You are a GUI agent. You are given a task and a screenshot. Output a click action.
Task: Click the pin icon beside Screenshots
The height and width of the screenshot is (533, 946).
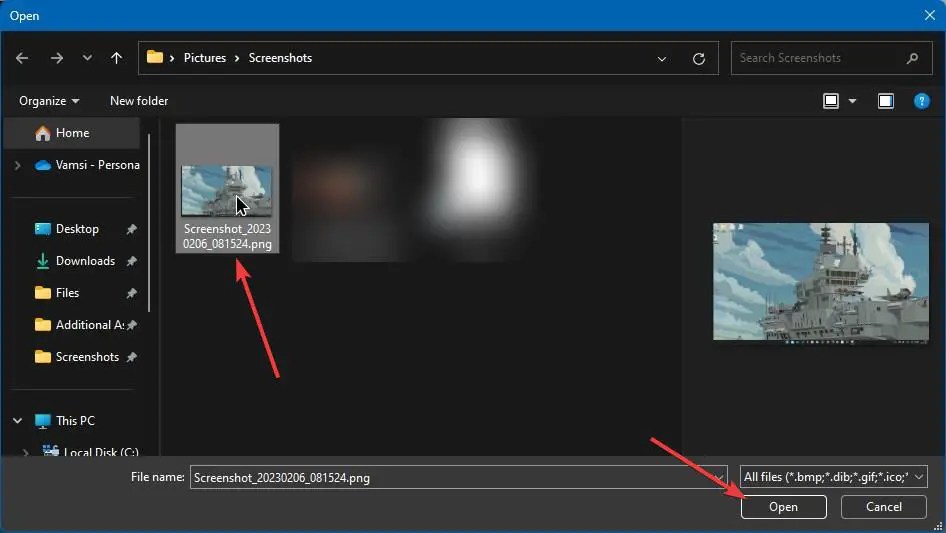pyautogui.click(x=132, y=357)
